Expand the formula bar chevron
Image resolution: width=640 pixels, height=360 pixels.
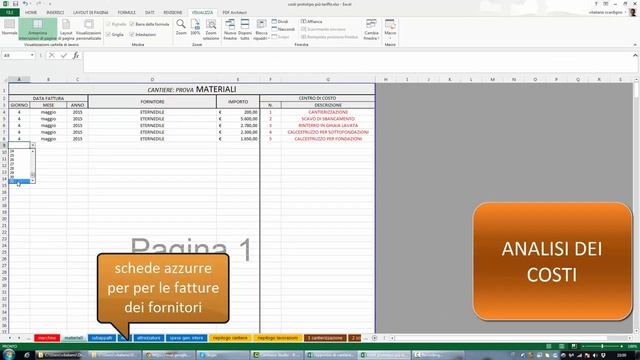tap(635, 55)
